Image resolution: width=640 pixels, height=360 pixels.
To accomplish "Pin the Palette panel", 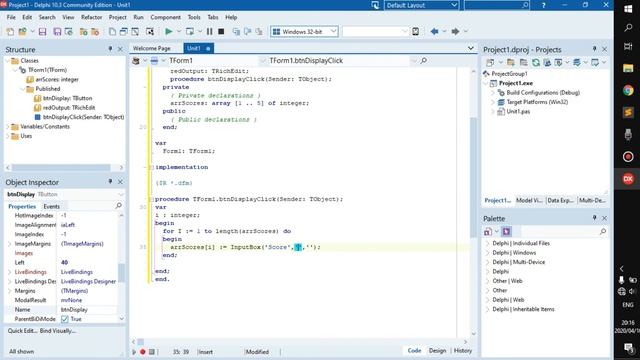I will [x=594, y=218].
